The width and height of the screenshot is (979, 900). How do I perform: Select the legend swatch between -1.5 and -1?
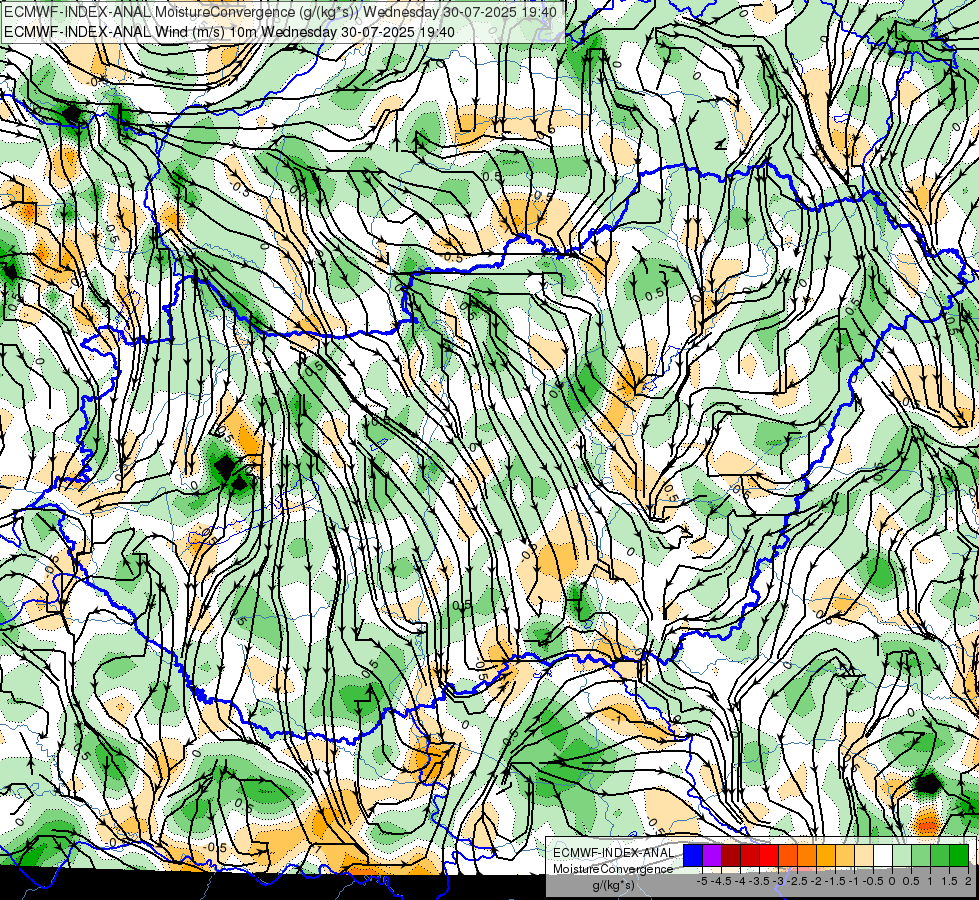[827, 856]
